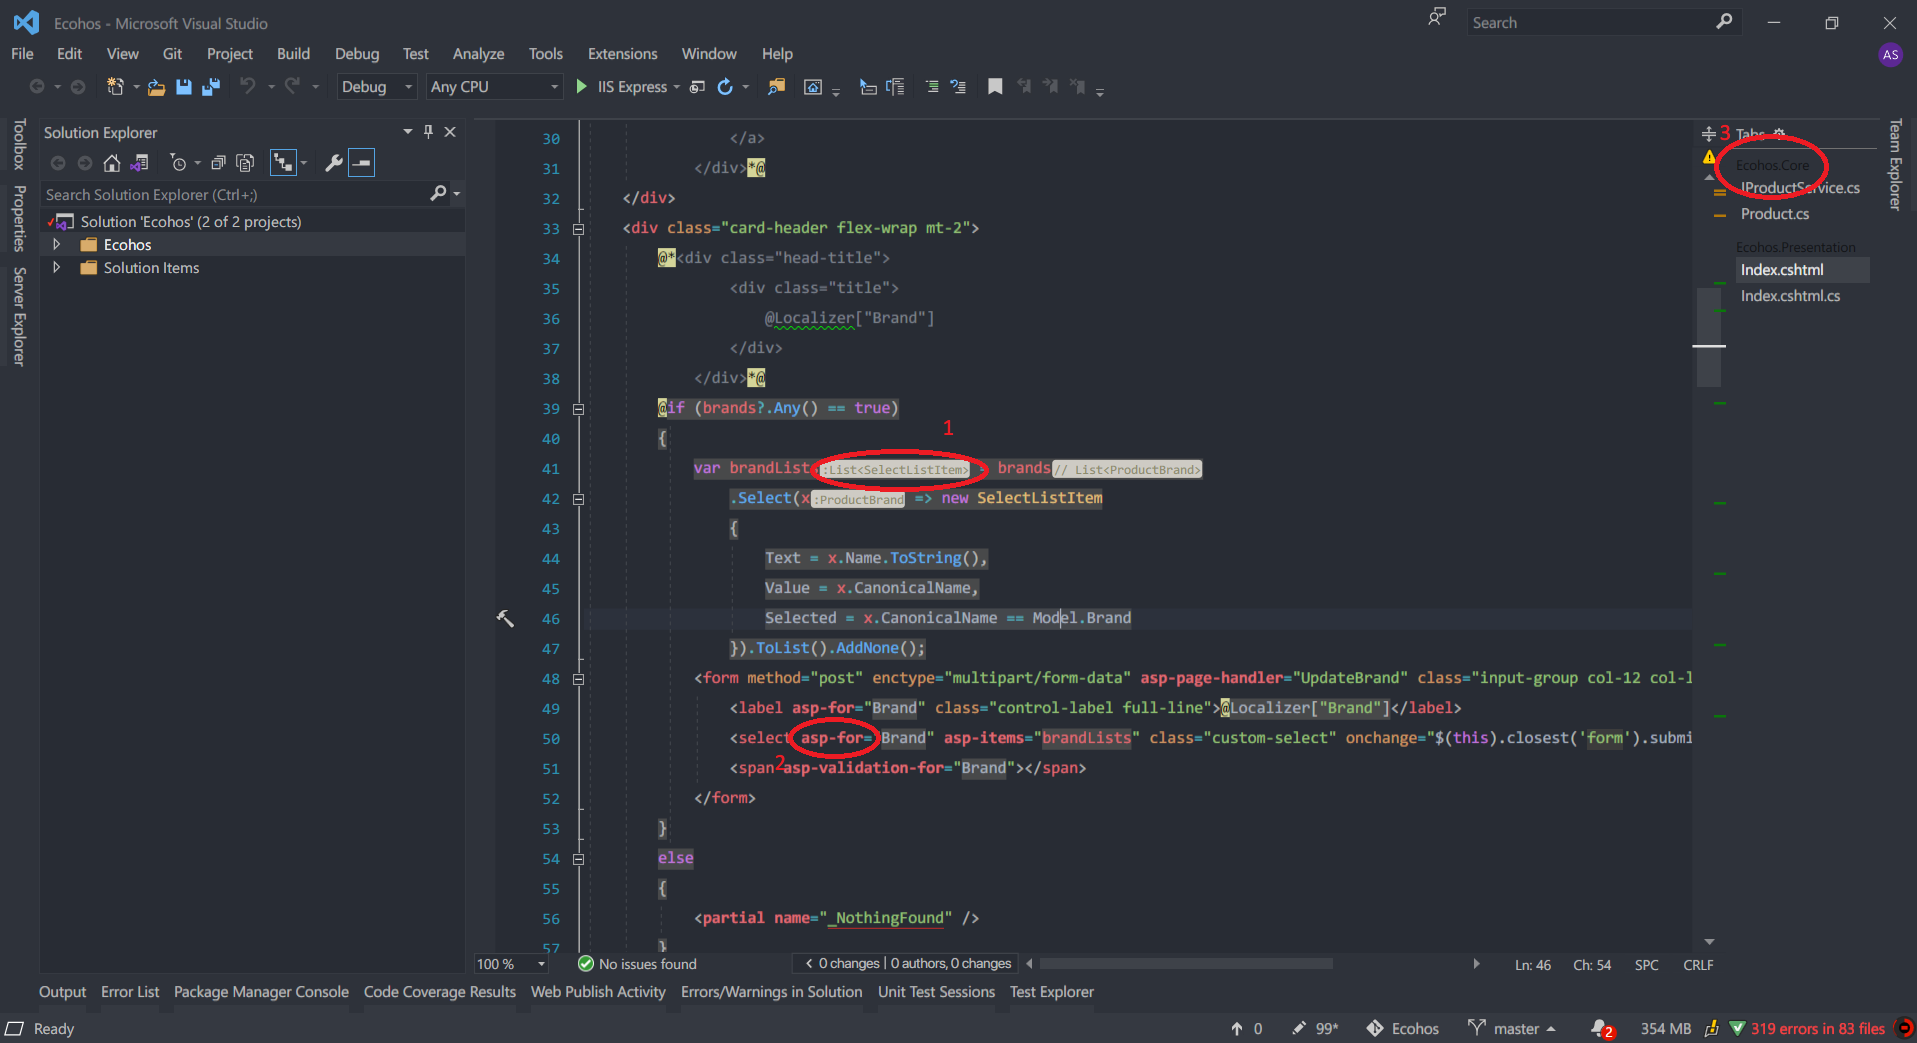This screenshot has width=1917, height=1043.
Task: Click the AS account avatar
Action: coord(1890,55)
